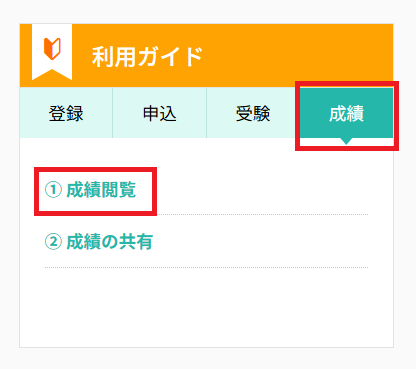Open the 登録 tab

click(x=66, y=113)
